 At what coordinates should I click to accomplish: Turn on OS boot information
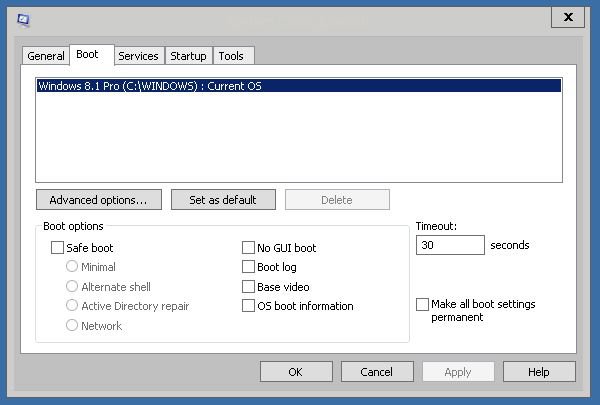tap(248, 306)
